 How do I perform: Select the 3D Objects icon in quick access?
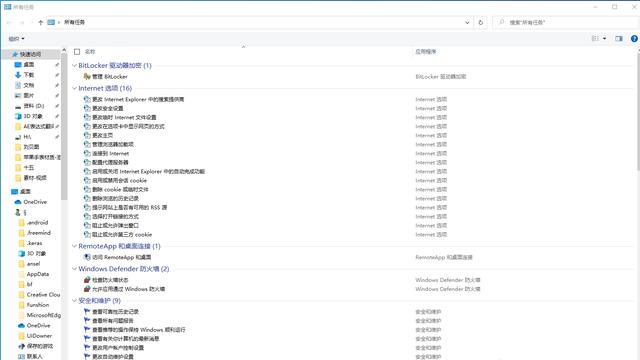pyautogui.click(x=18, y=116)
